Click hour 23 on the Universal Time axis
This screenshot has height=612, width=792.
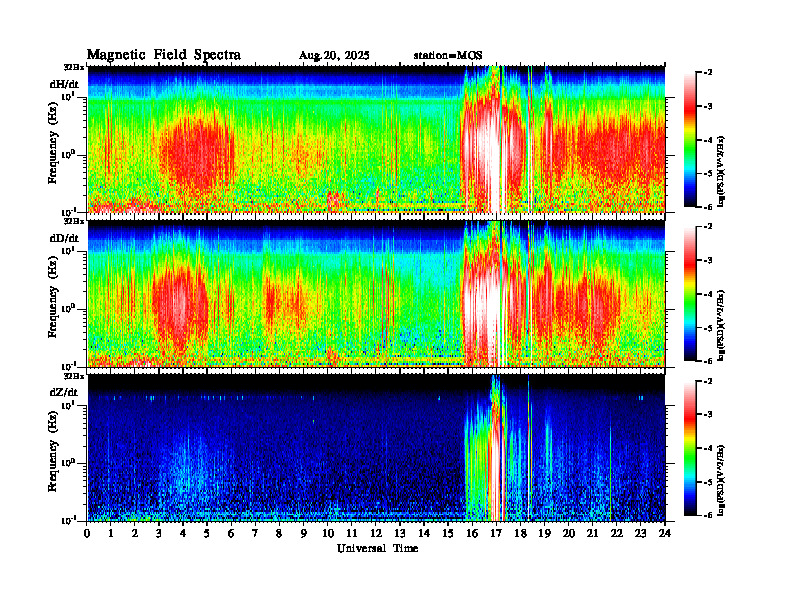click(640, 534)
